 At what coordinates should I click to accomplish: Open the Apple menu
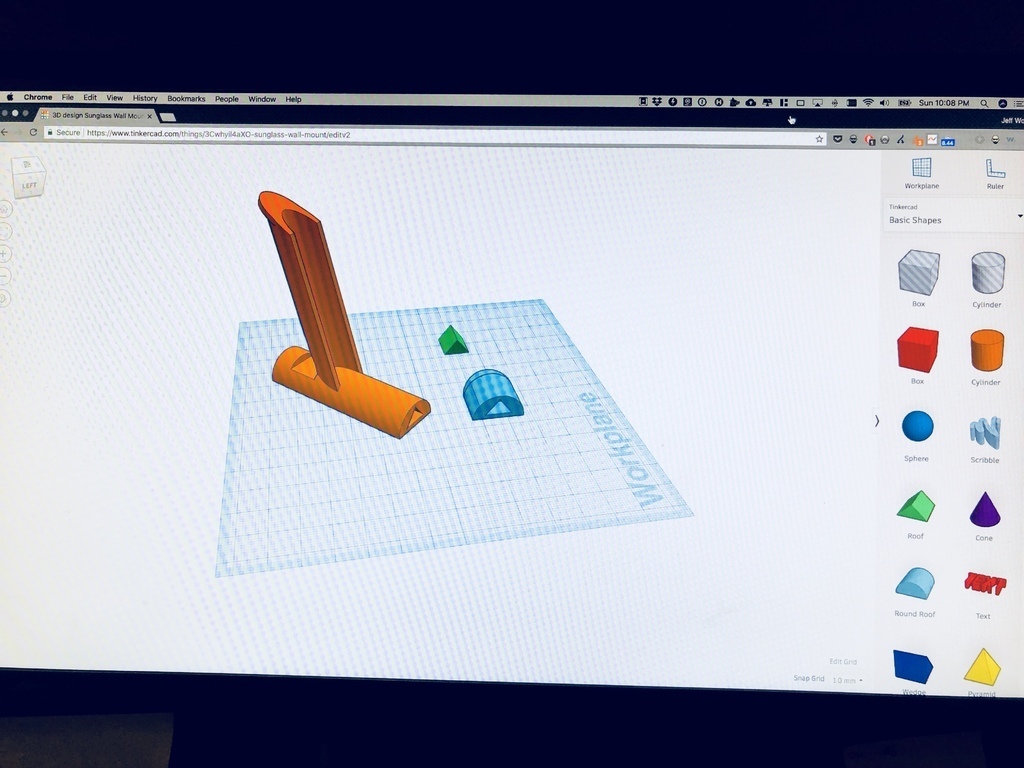10,97
